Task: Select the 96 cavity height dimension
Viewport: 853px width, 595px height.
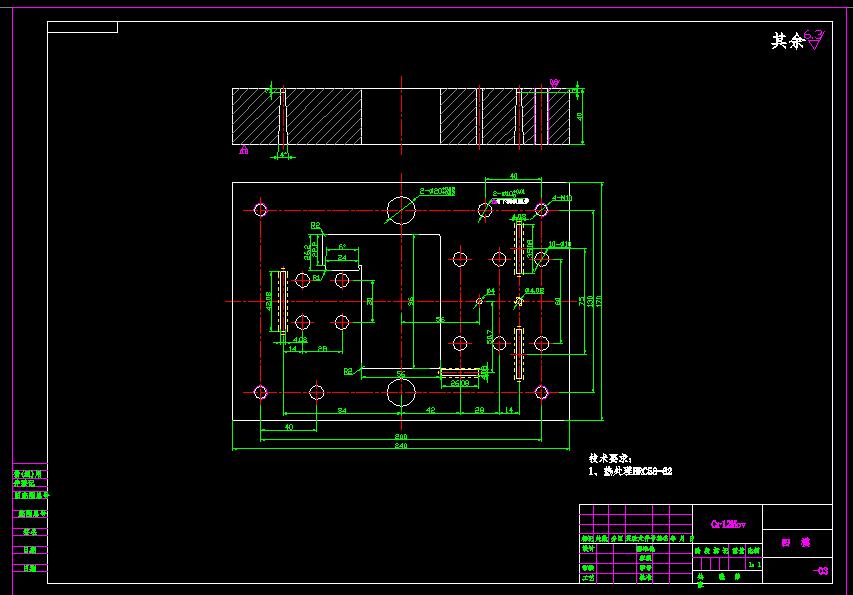Action: 411,301
